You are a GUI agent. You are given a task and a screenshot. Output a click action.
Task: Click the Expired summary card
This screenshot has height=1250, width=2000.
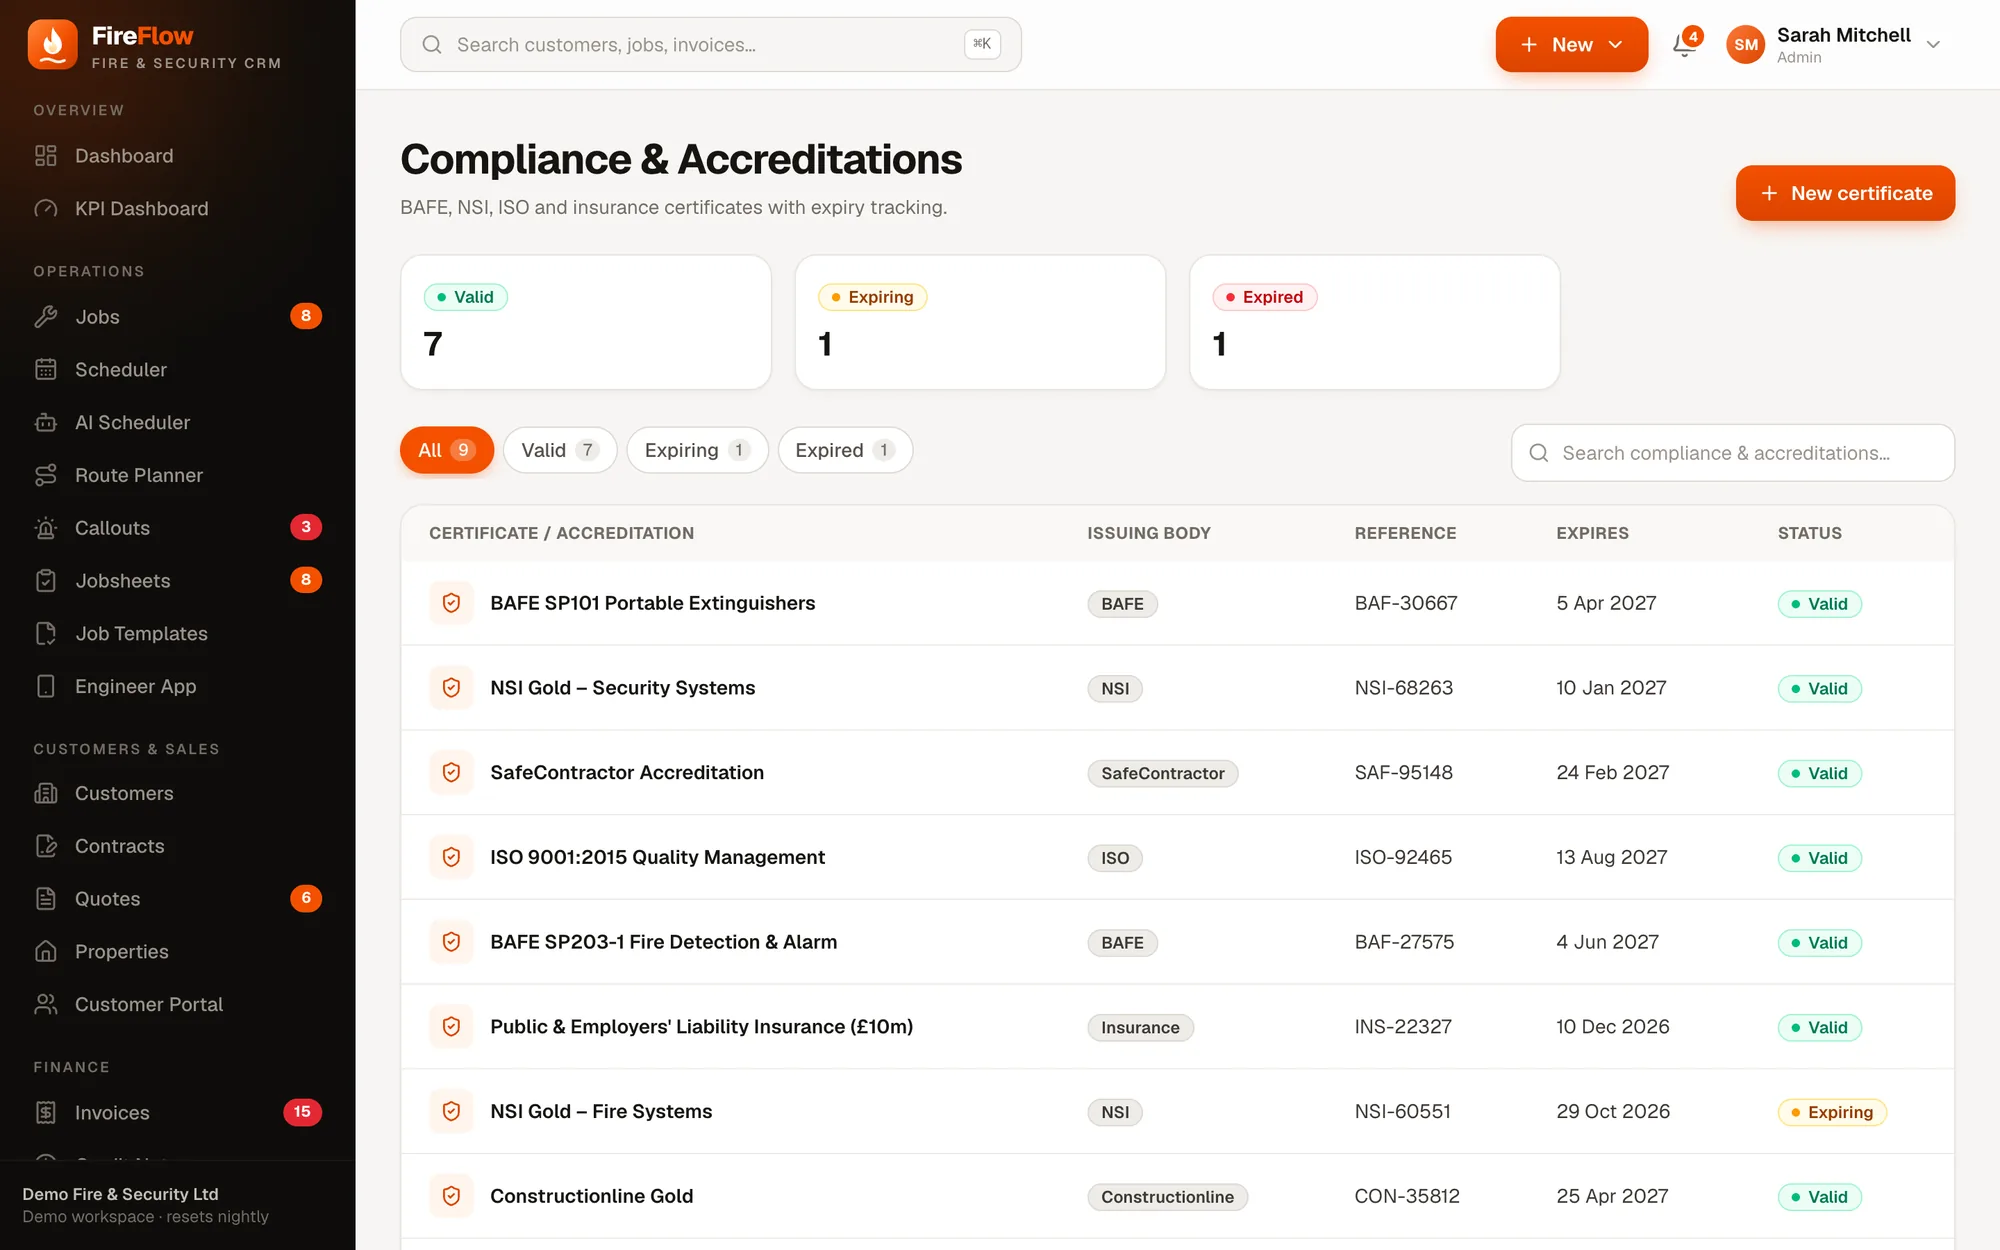(1375, 322)
